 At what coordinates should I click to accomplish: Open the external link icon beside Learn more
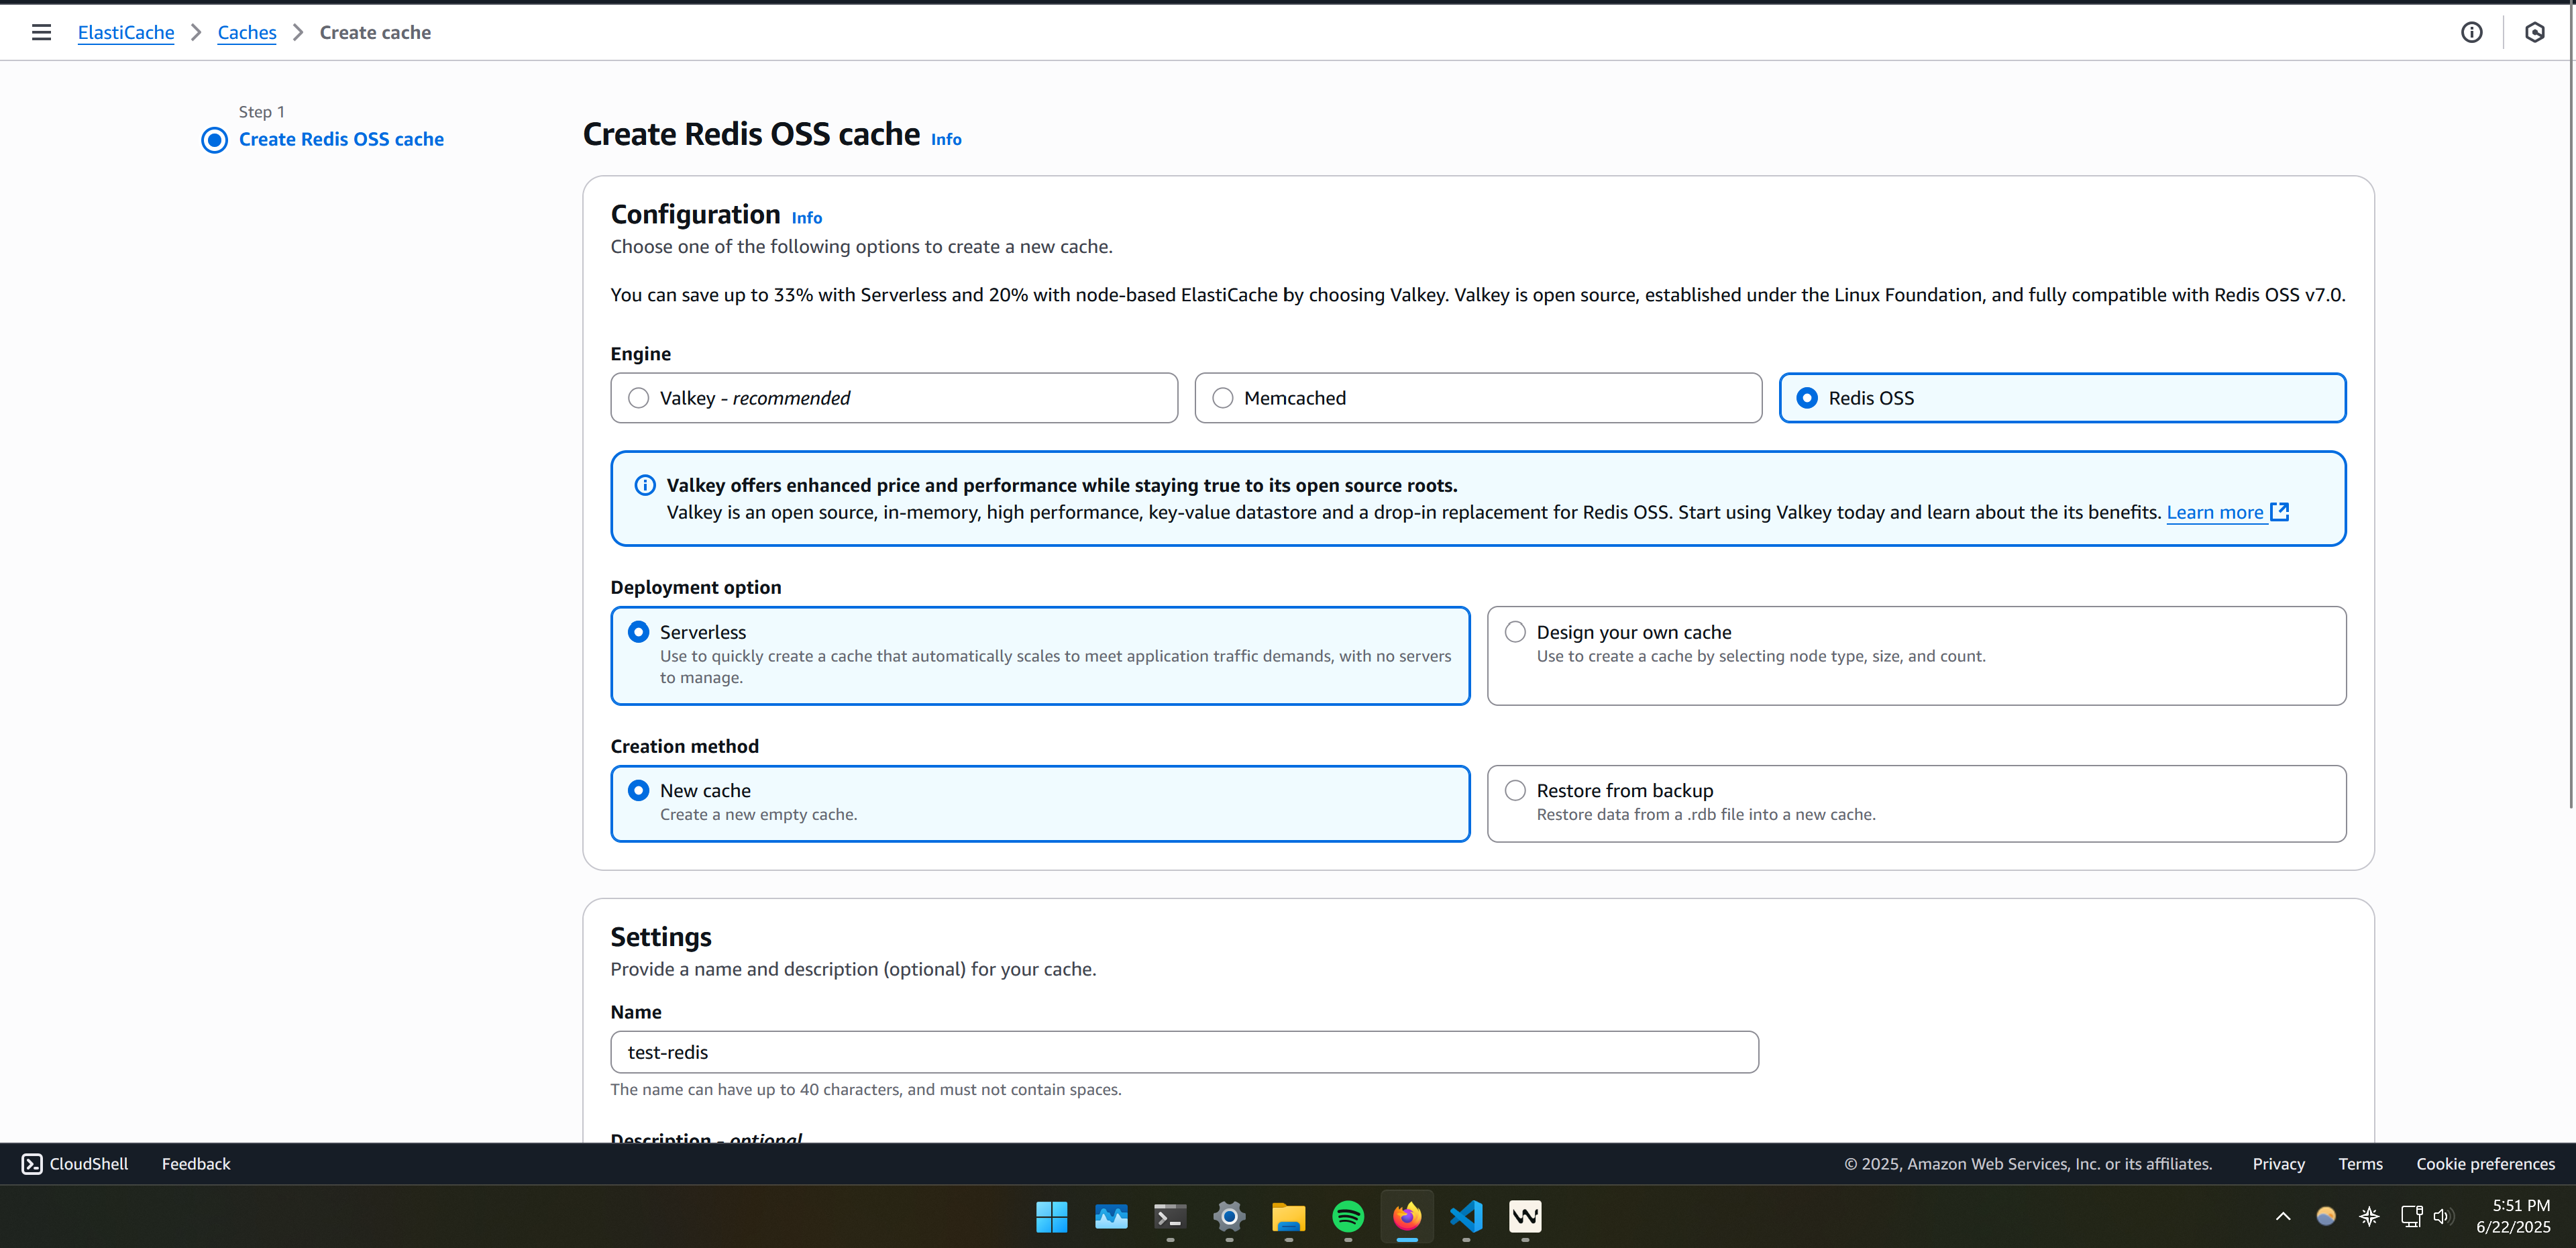(x=2280, y=511)
